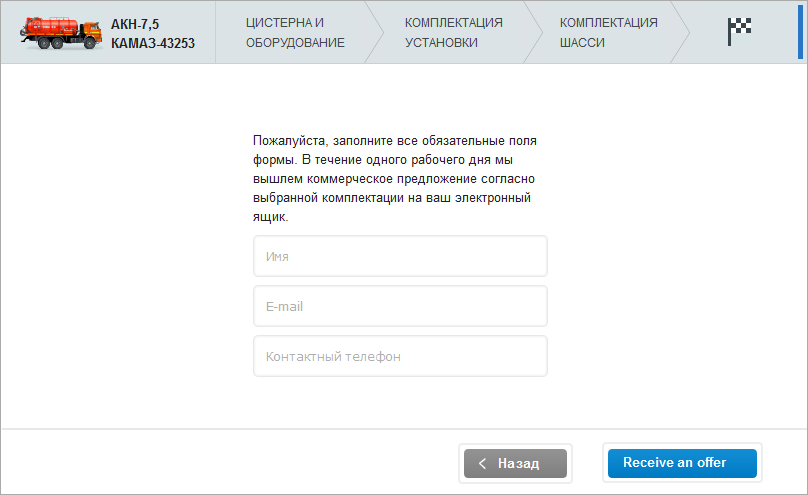Click the left chevron inside the Назад button

pos(483,463)
